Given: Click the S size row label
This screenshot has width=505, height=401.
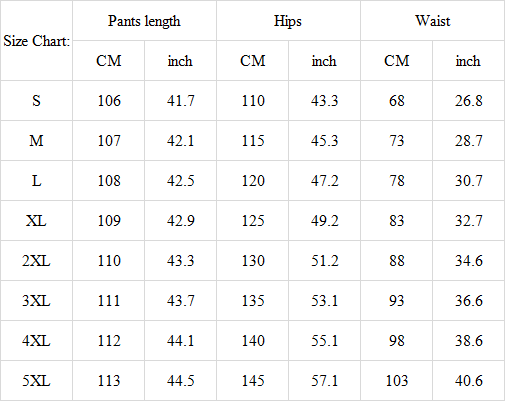Looking at the screenshot, I should click(36, 100).
